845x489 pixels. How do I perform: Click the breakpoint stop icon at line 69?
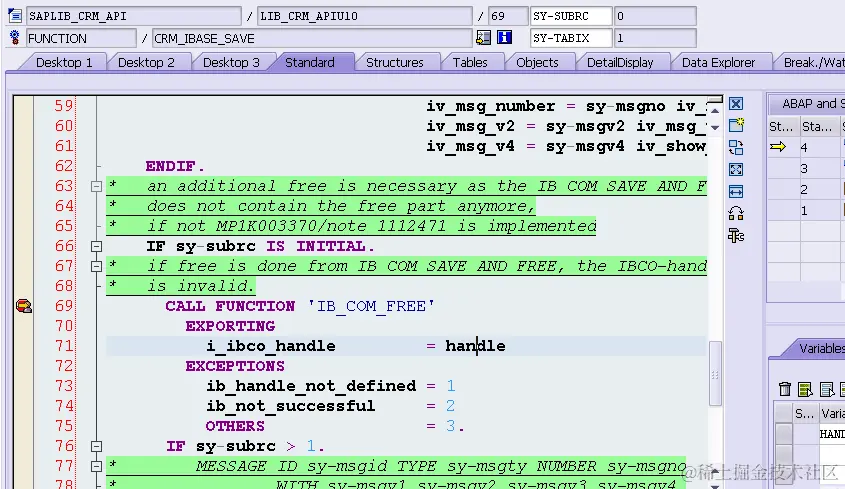[24, 306]
